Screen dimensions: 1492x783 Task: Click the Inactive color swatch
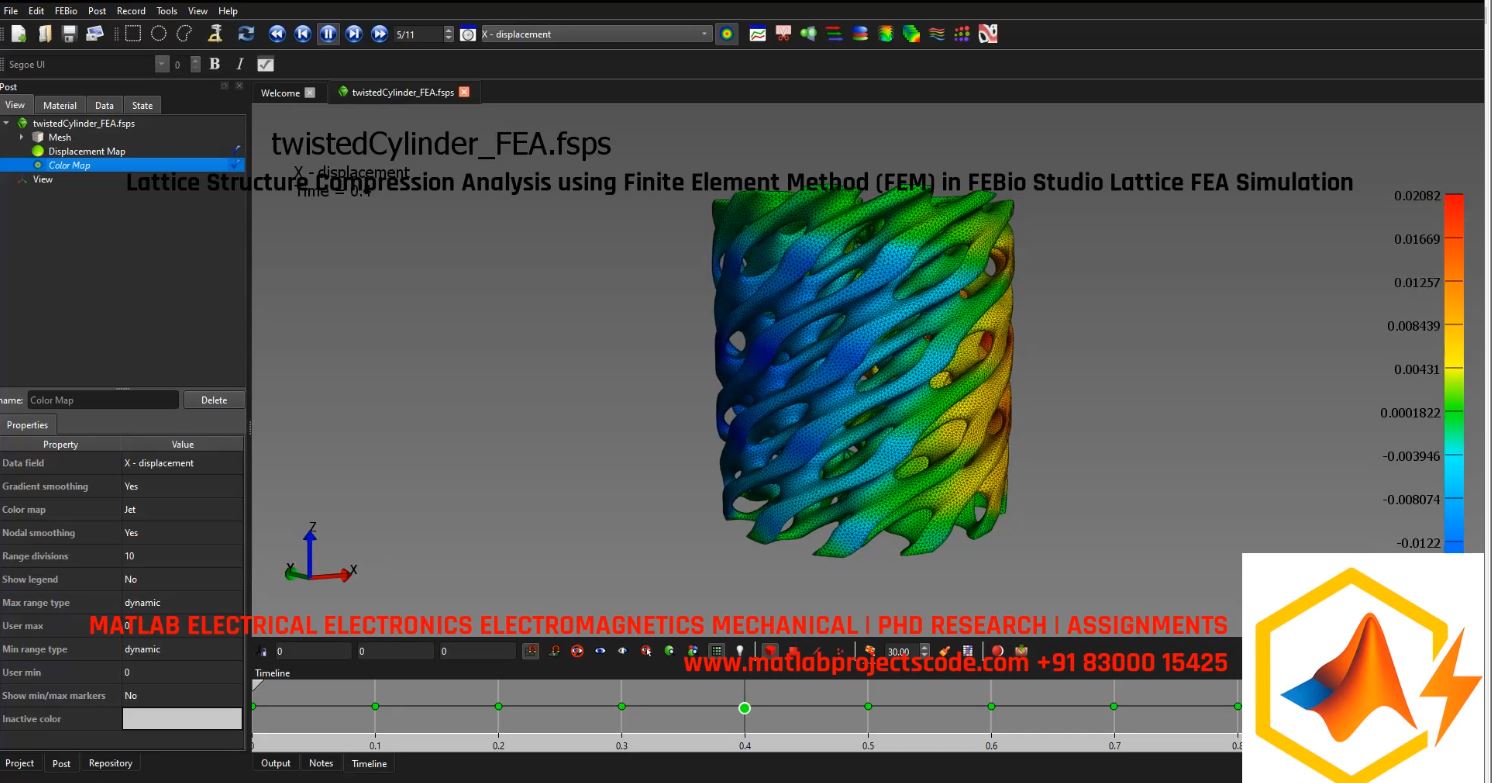point(182,718)
